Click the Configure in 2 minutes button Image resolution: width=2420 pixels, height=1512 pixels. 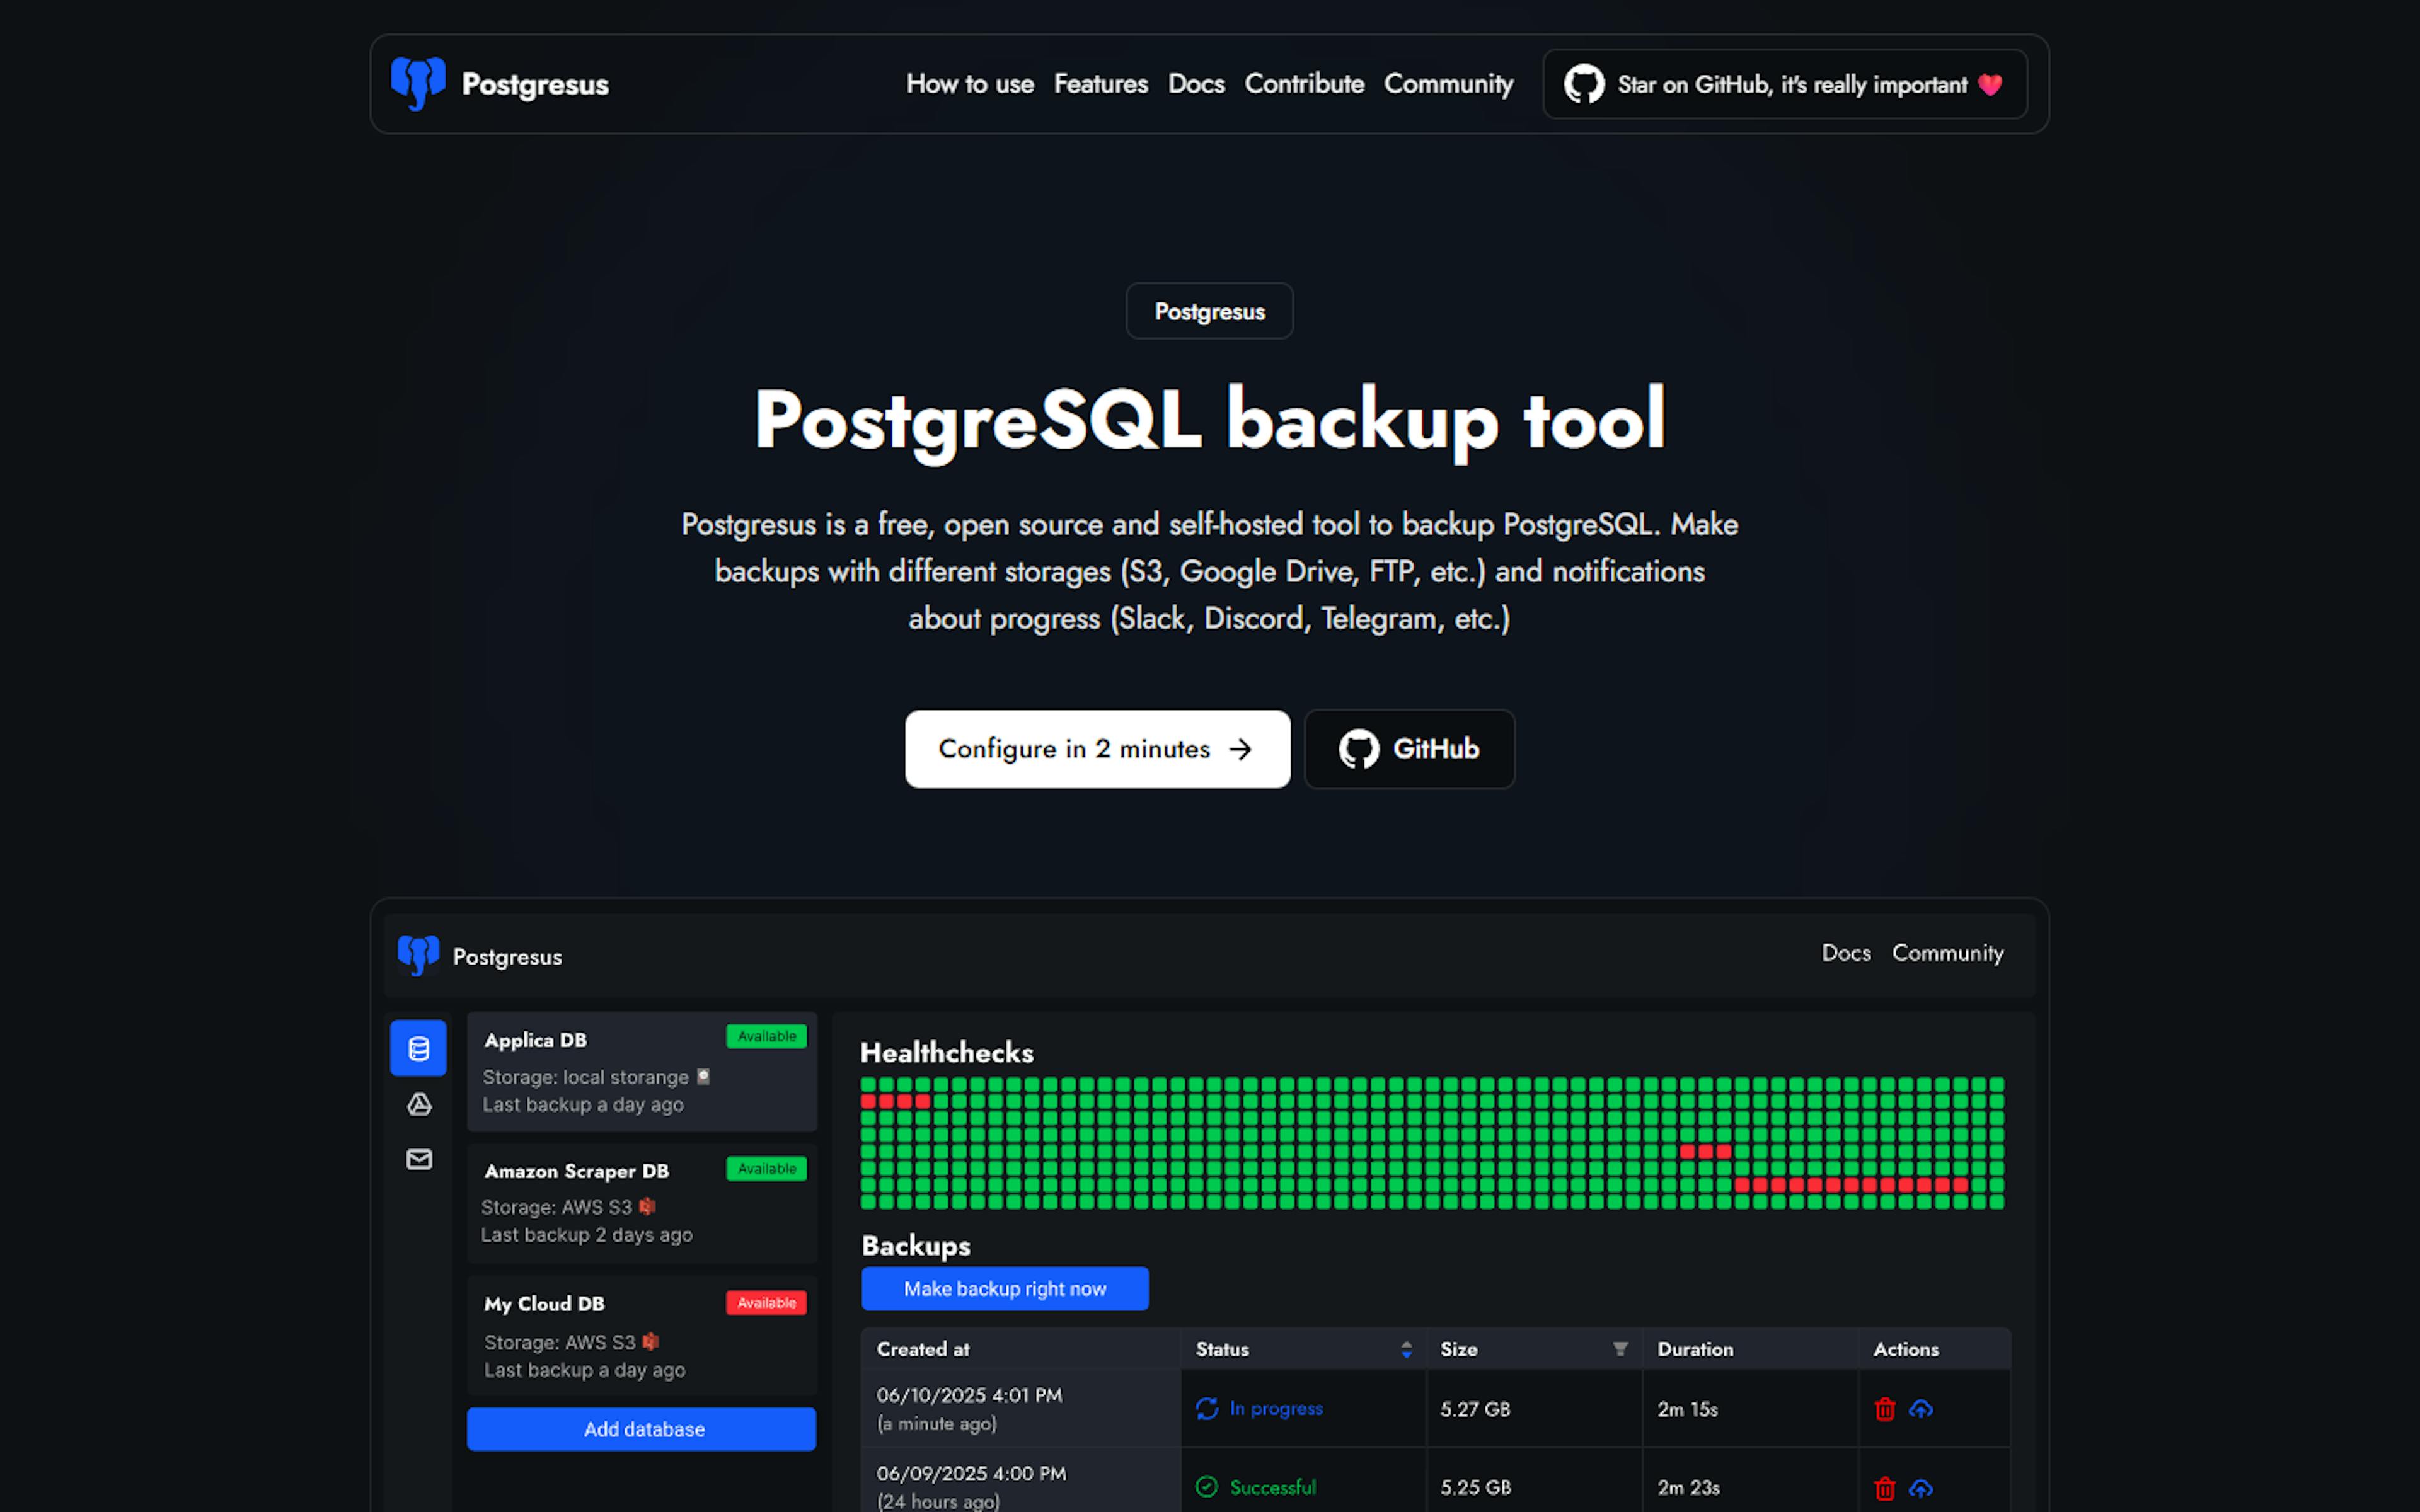tap(1096, 749)
